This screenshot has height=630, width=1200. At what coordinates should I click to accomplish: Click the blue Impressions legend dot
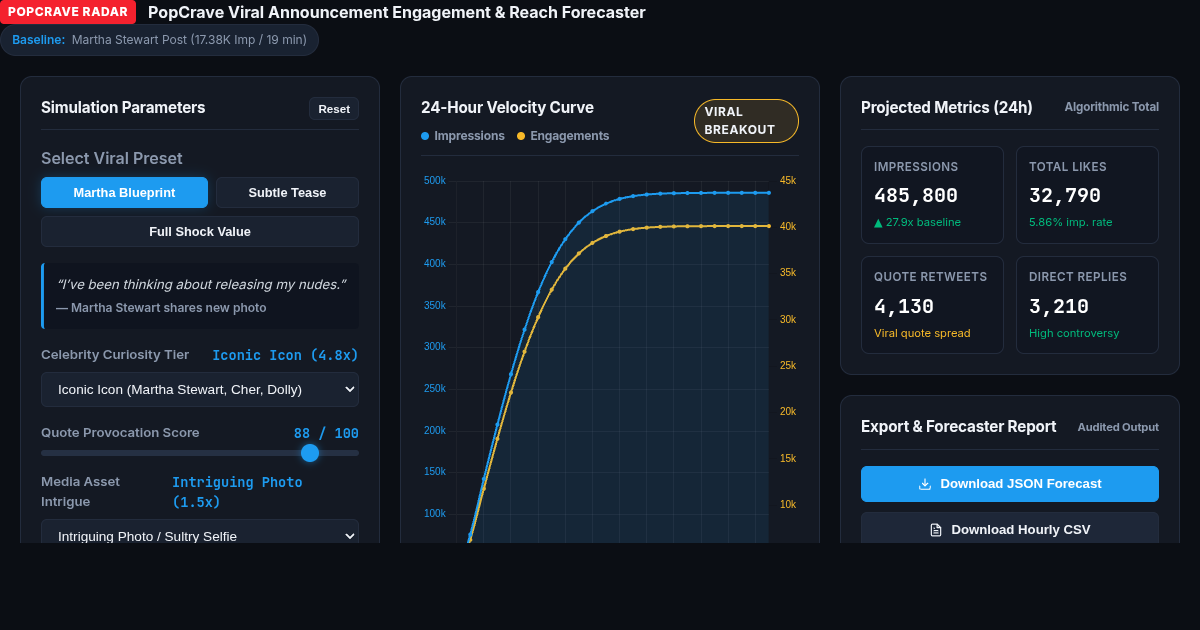425,136
